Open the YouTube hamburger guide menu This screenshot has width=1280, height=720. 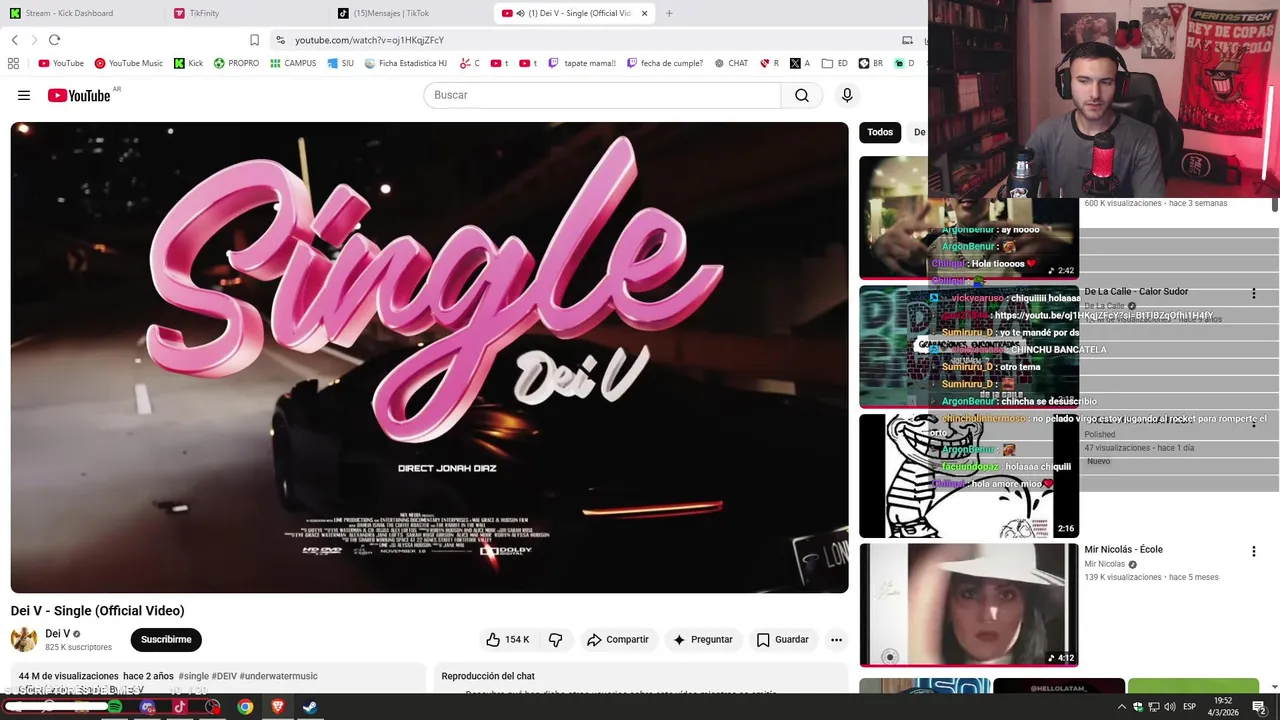[x=24, y=95]
